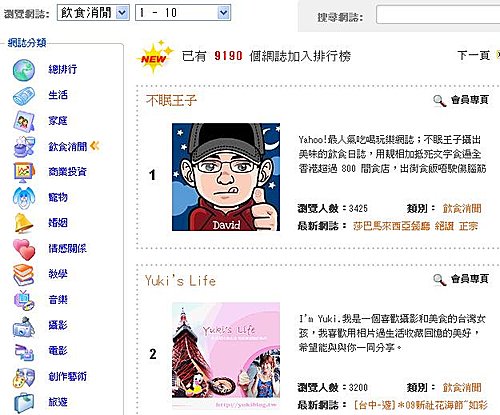The image size is (500, 415).
Task: Click the 搜尋網誌 search input field
Action: click(438, 15)
